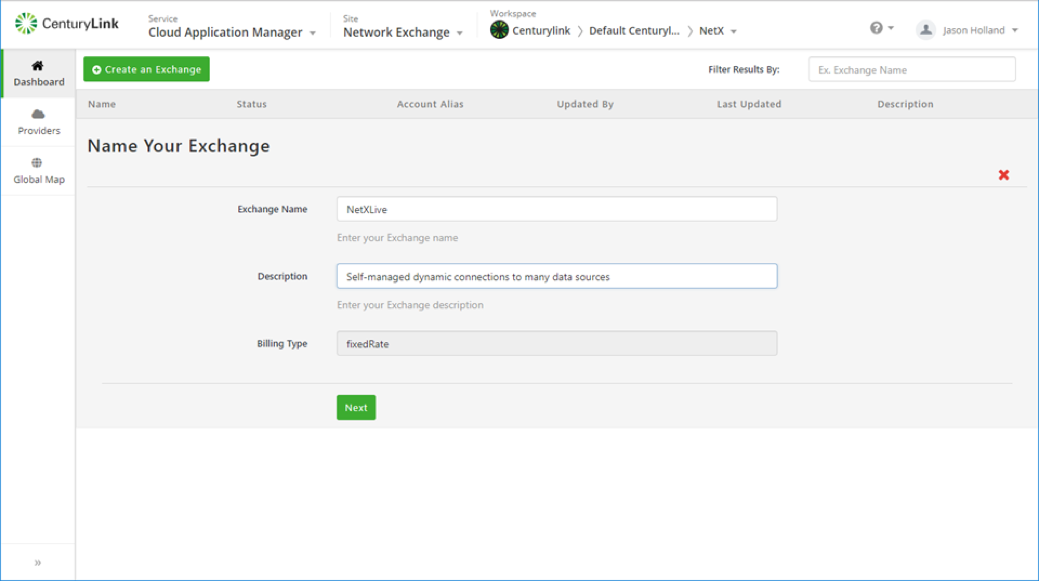Click the red X to close form
The height and width of the screenshot is (581, 1039).
pos(1004,175)
